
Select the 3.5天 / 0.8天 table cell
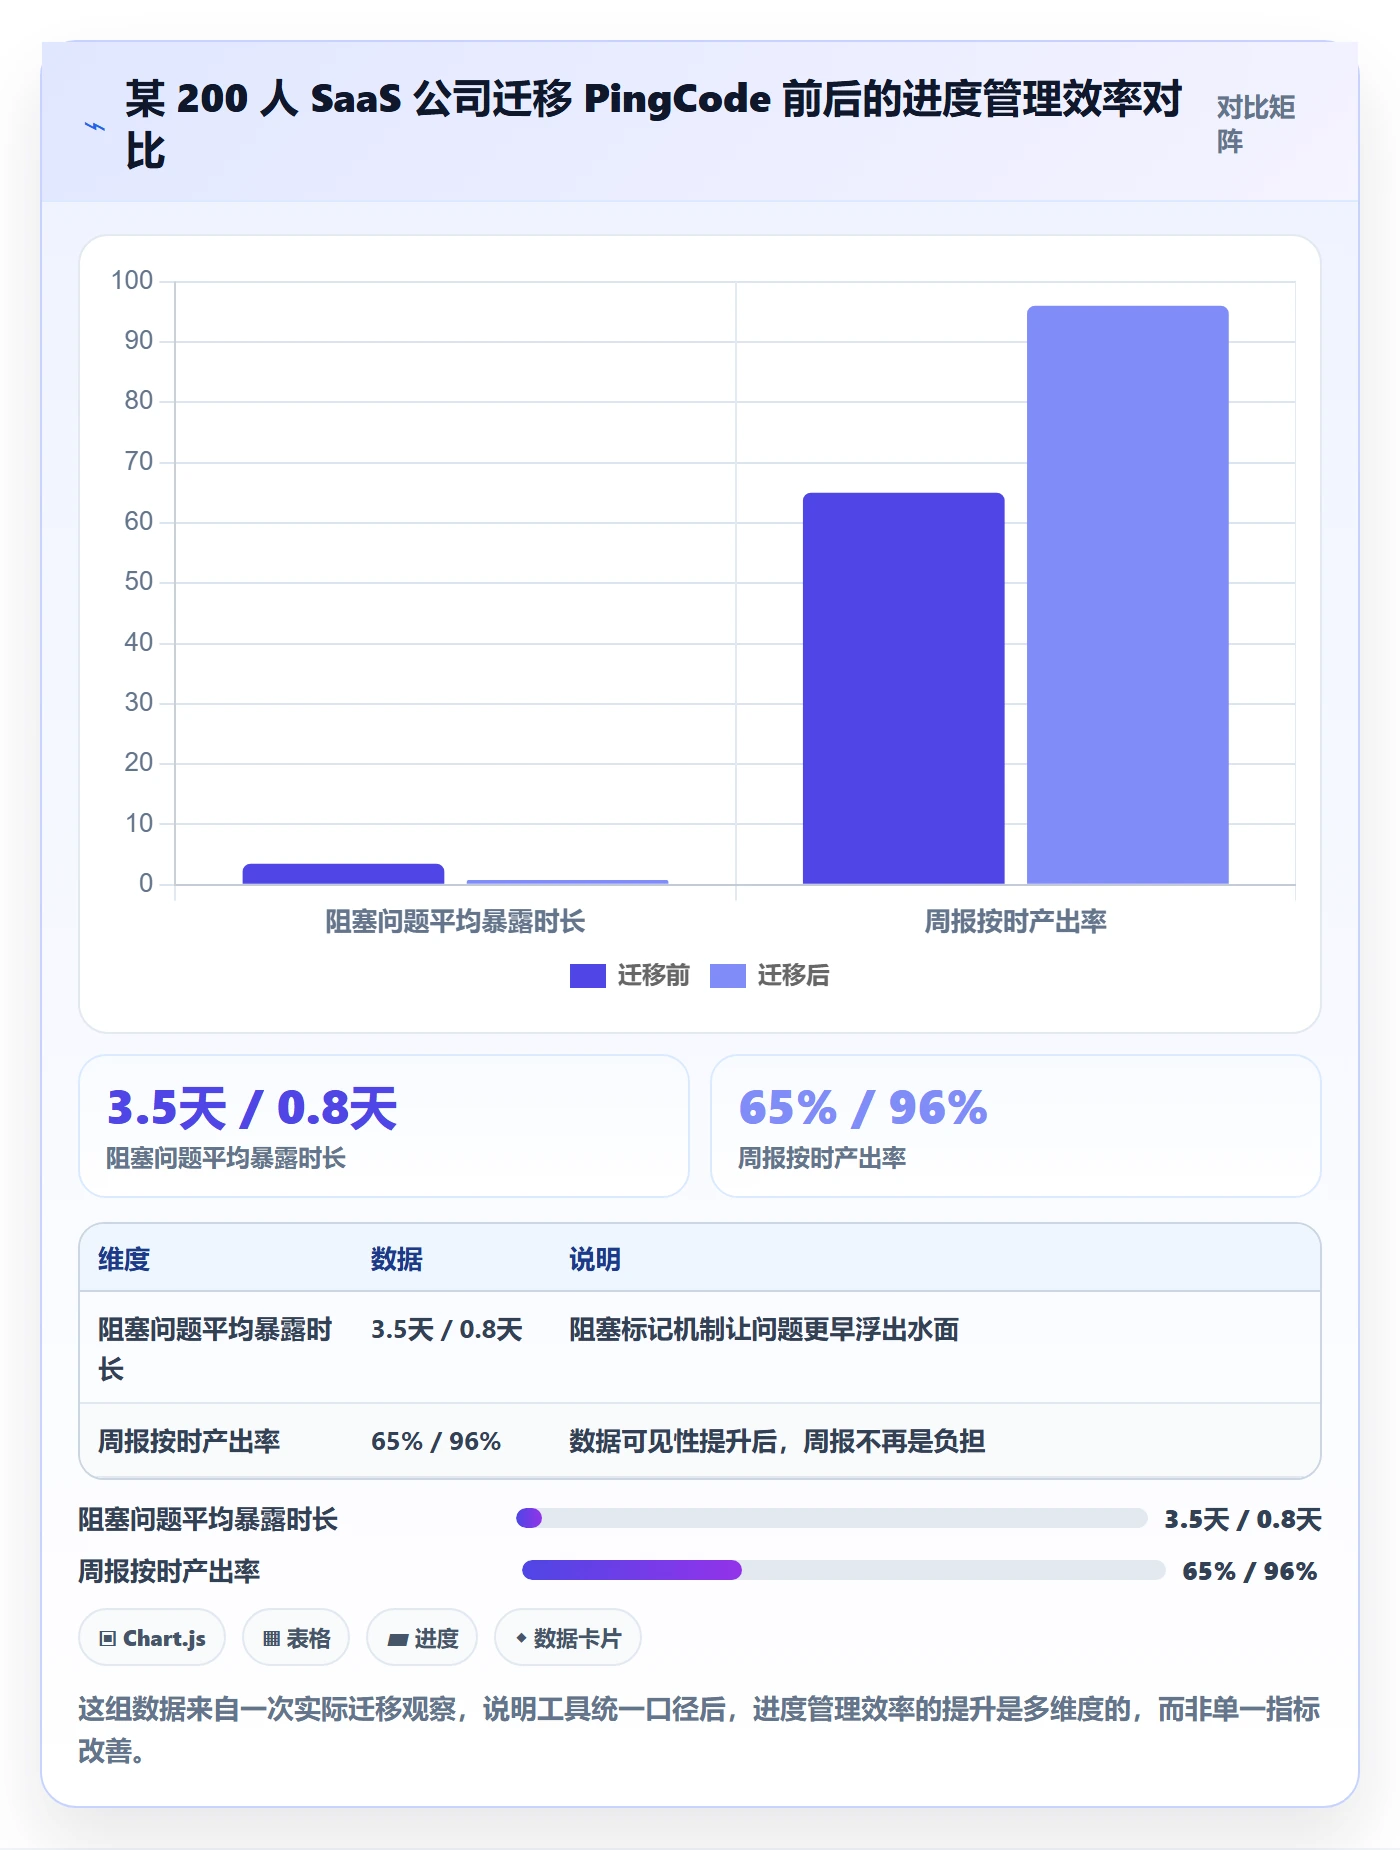[x=447, y=1329]
